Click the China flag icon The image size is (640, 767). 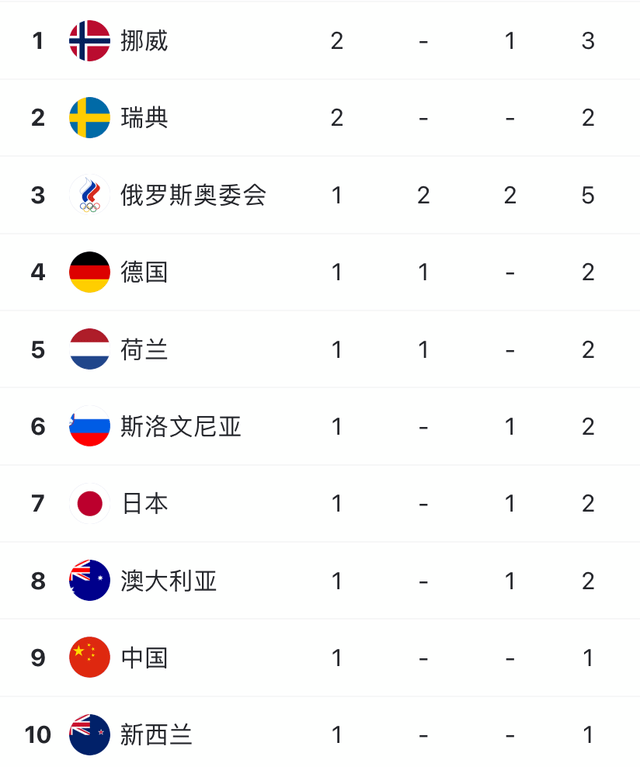tap(89, 657)
